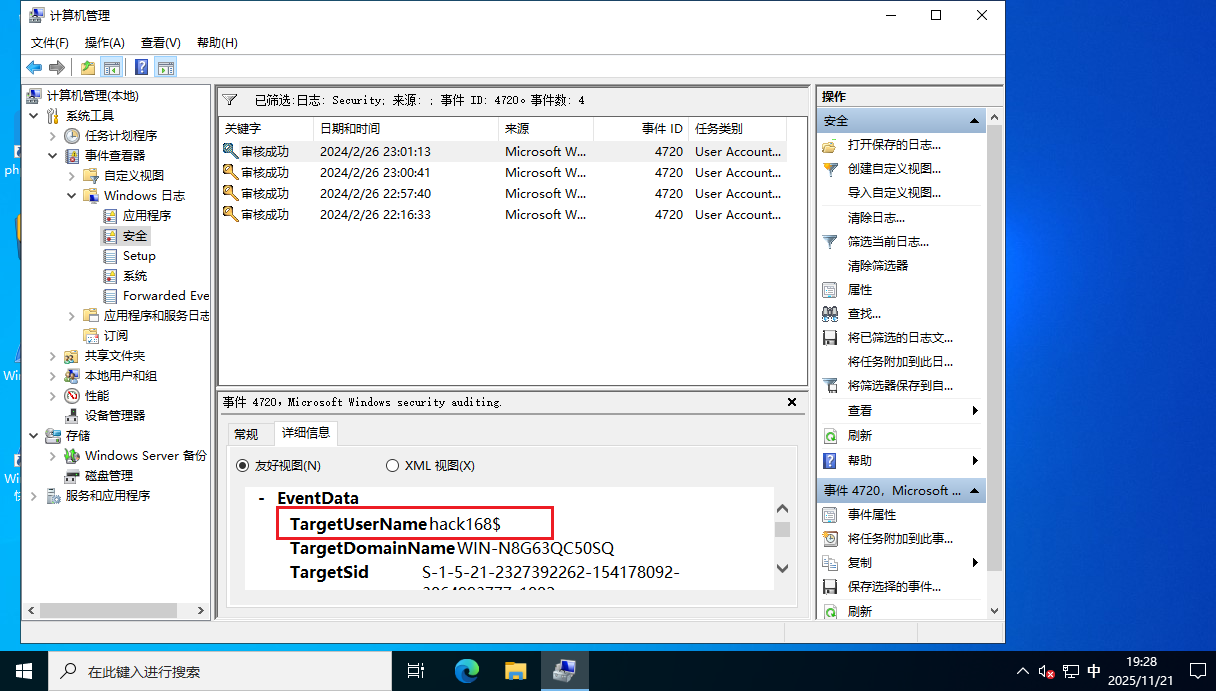
Task: Click the blue Help toolbar icon
Action: (x=141, y=67)
